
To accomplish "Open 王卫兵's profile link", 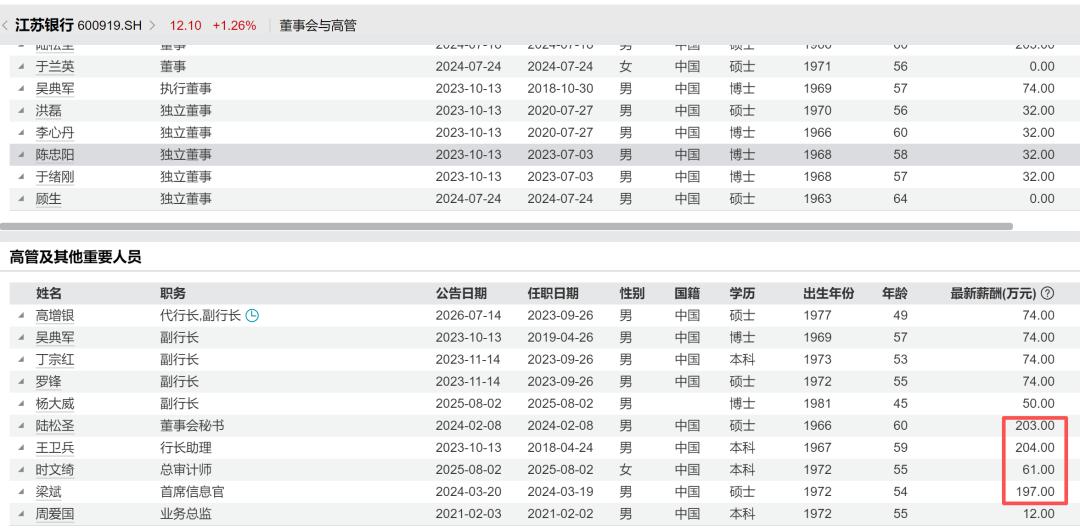I will 55,448.
